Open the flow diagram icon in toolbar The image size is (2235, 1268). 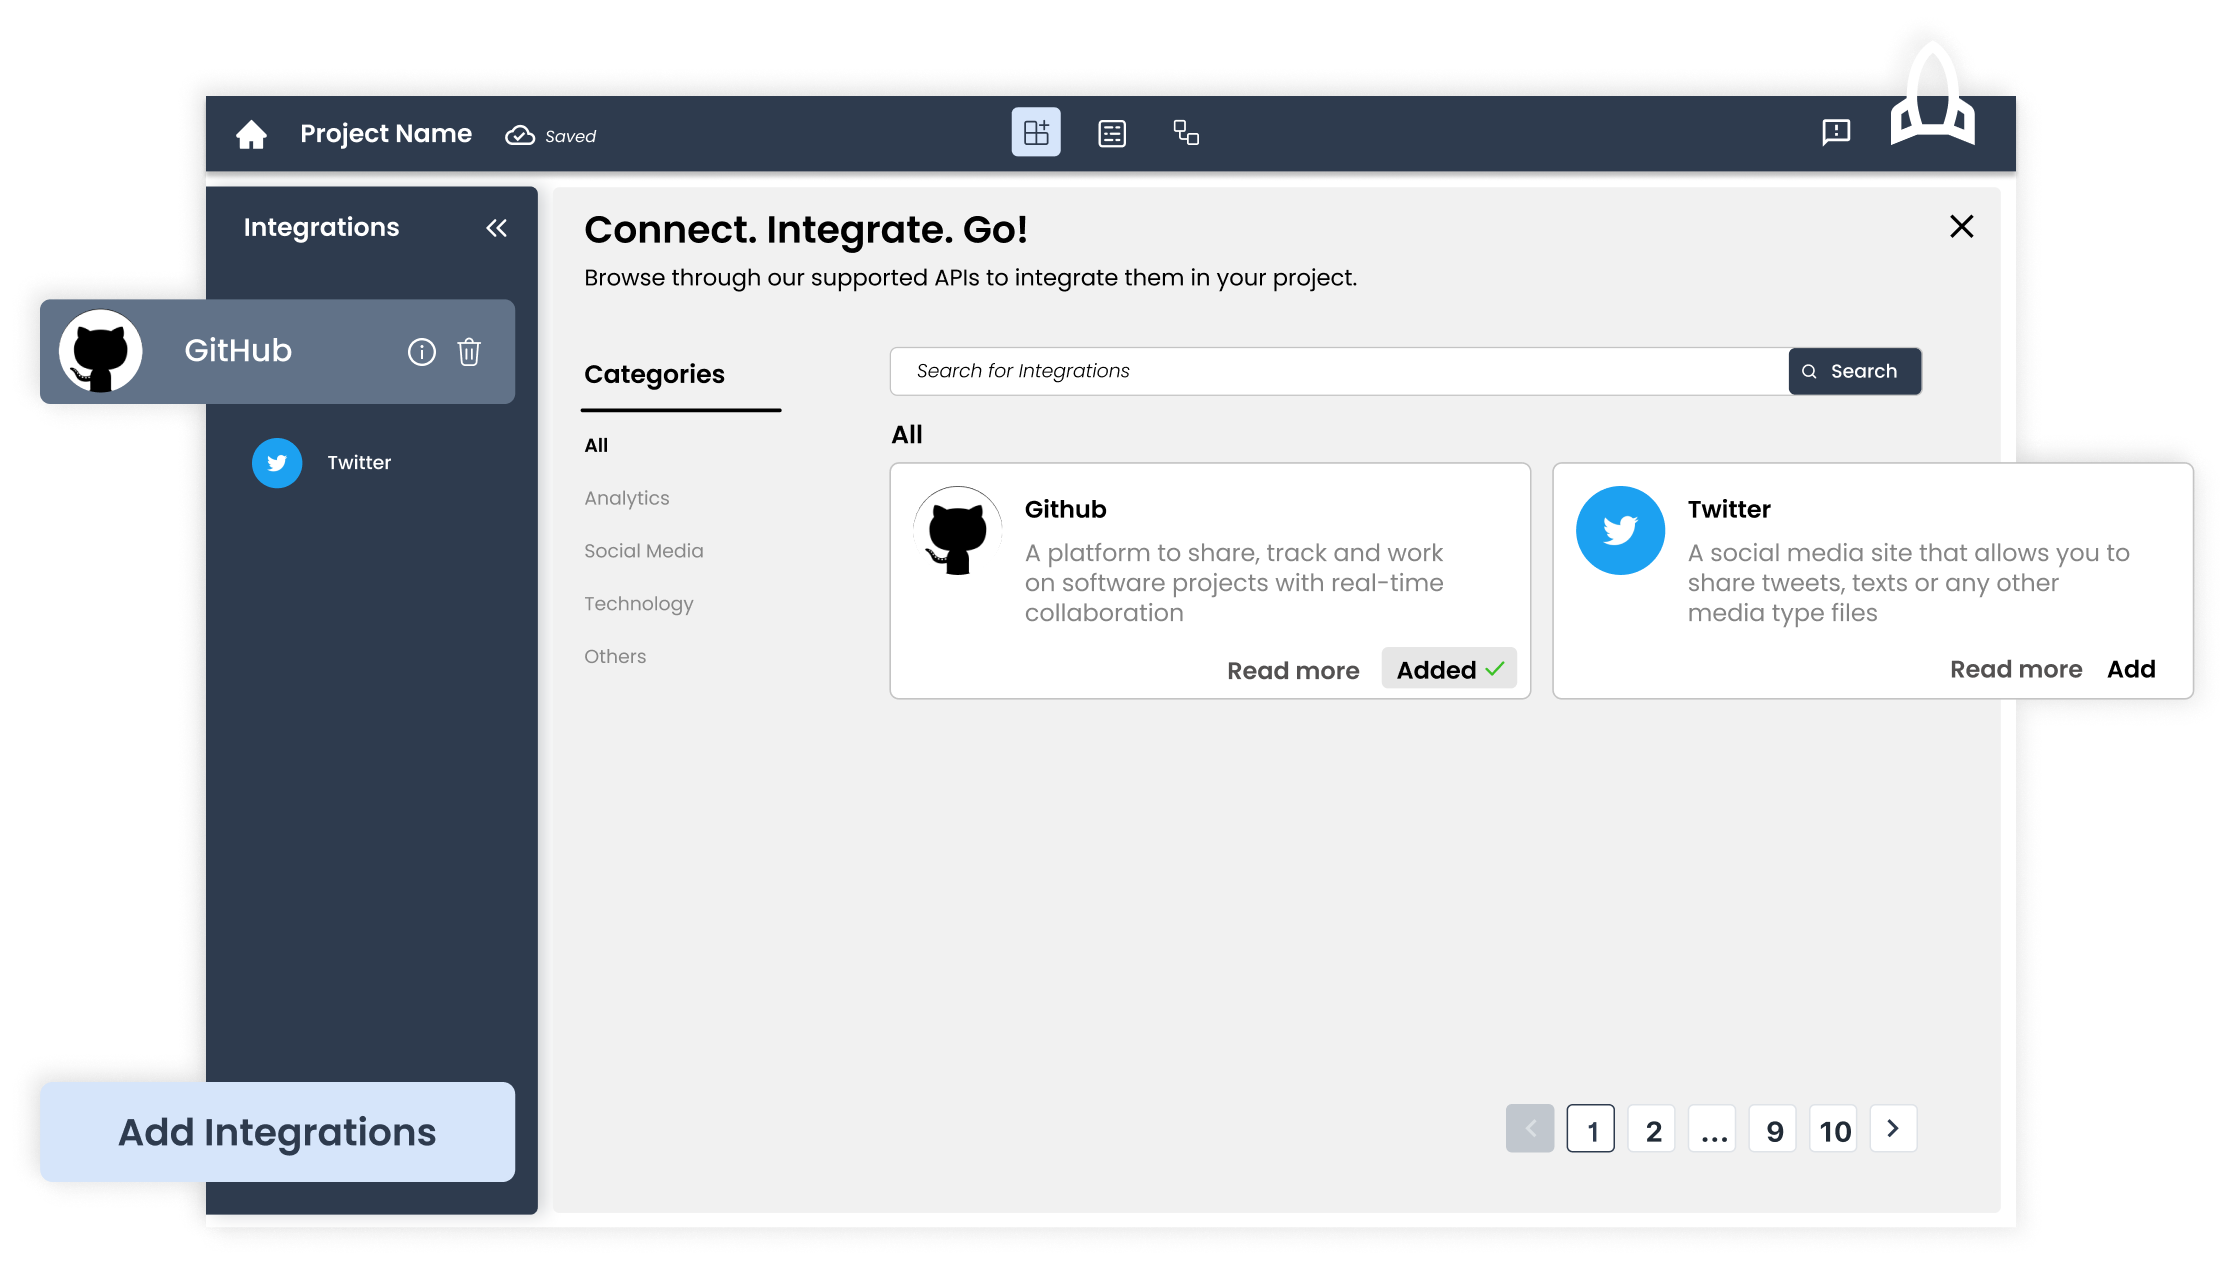pyautogui.click(x=1186, y=132)
